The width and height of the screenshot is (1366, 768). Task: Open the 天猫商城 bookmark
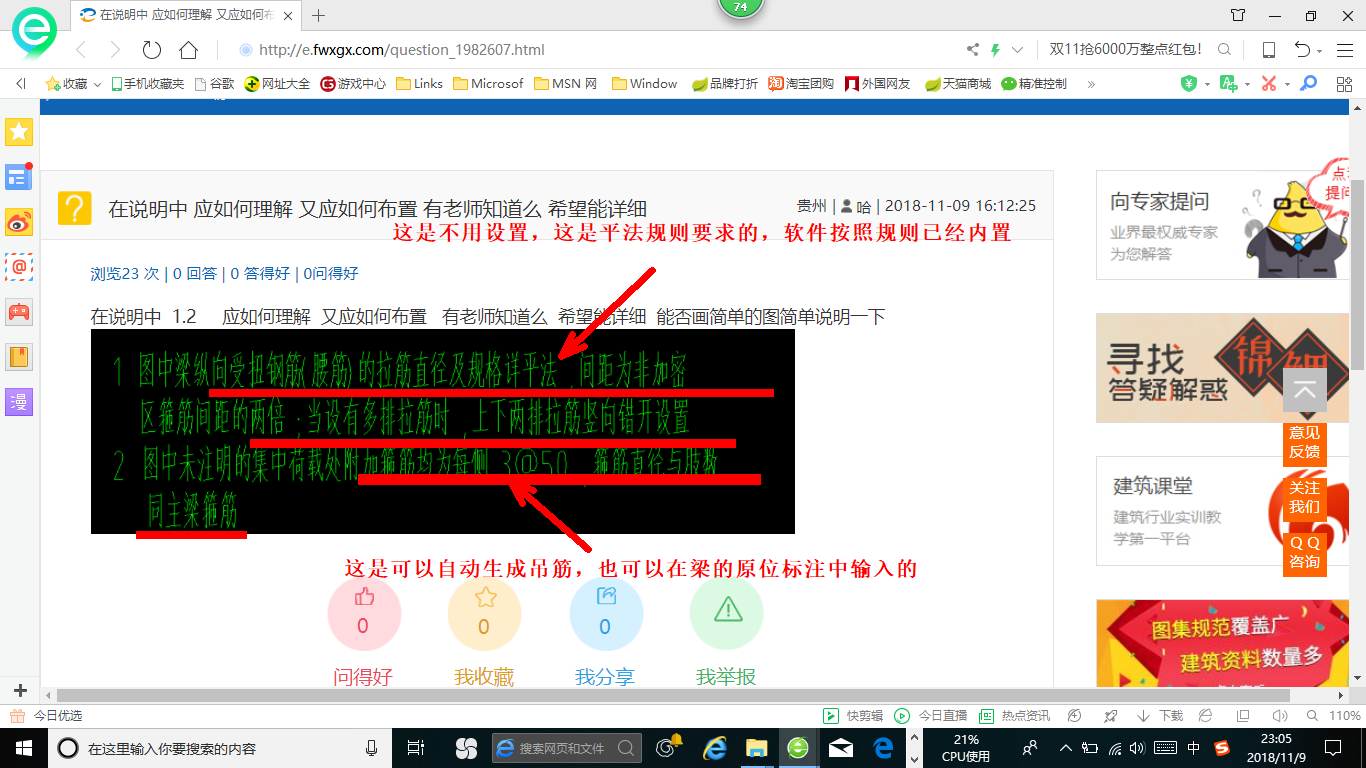pyautogui.click(x=958, y=84)
